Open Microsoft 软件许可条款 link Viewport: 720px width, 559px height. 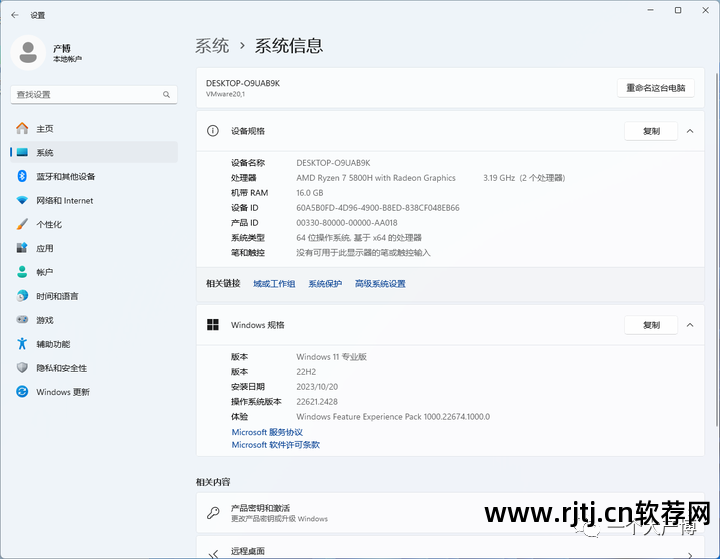[276, 445]
